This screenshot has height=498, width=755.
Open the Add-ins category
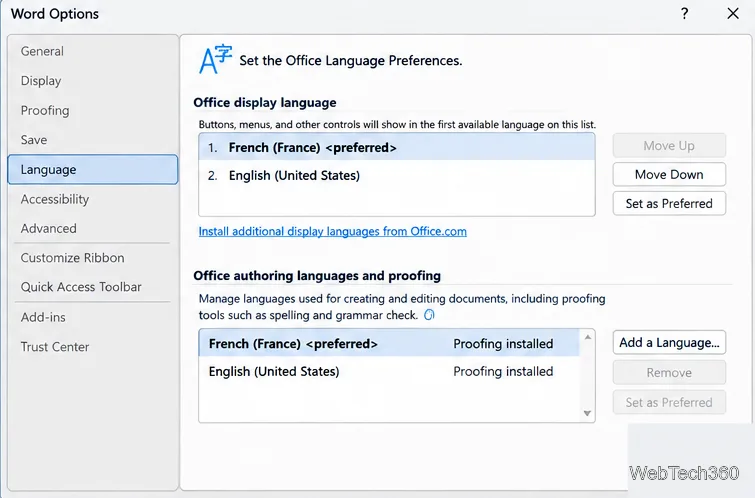pyautogui.click(x=92, y=317)
